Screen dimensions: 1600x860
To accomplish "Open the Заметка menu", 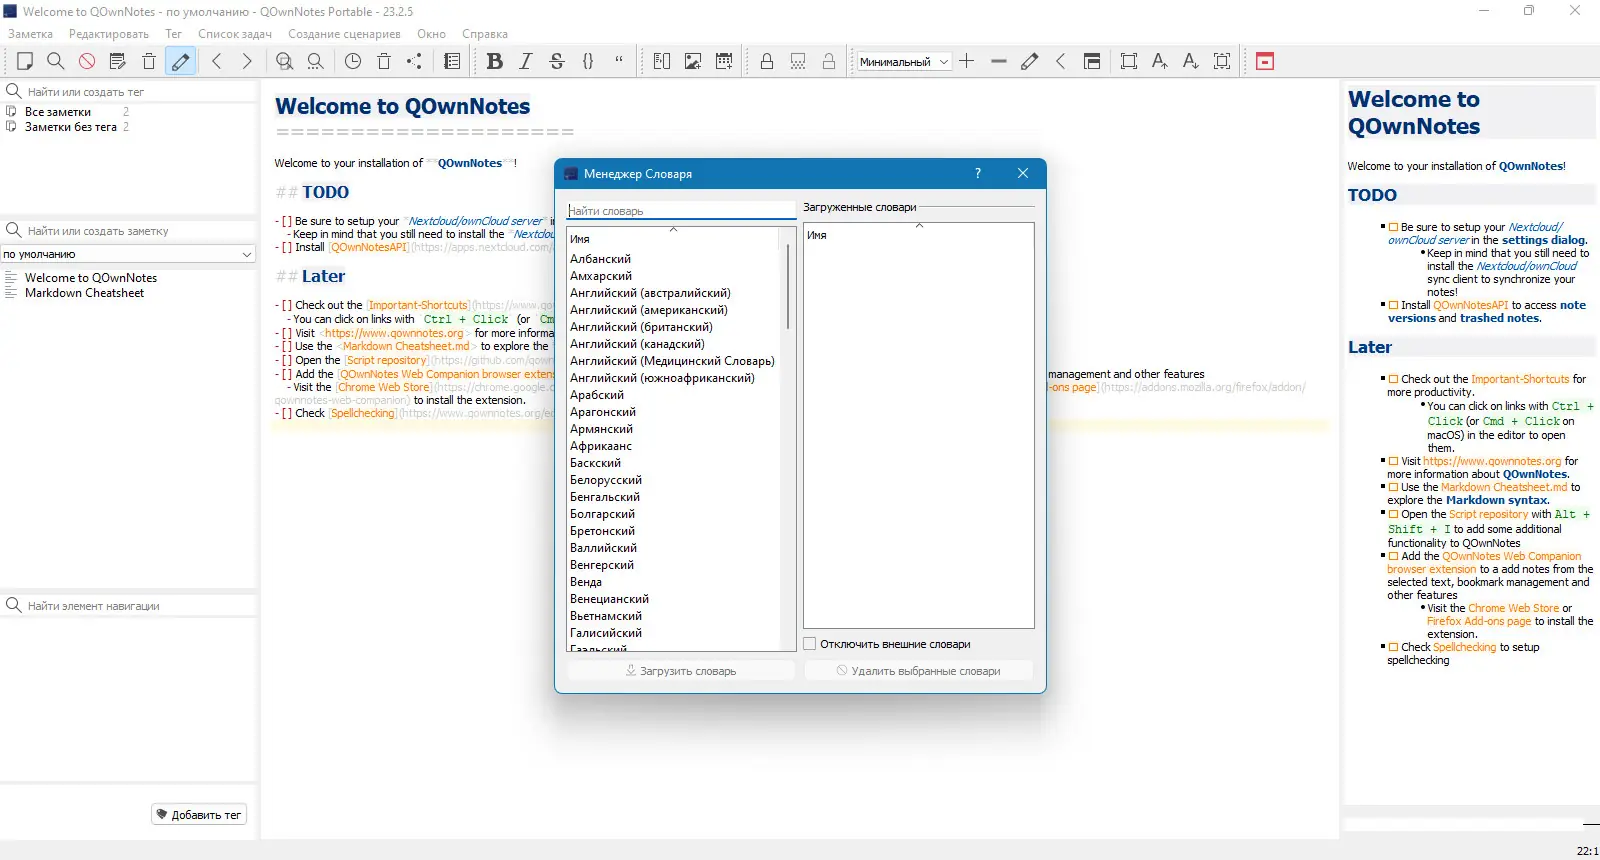I will pos(30,34).
